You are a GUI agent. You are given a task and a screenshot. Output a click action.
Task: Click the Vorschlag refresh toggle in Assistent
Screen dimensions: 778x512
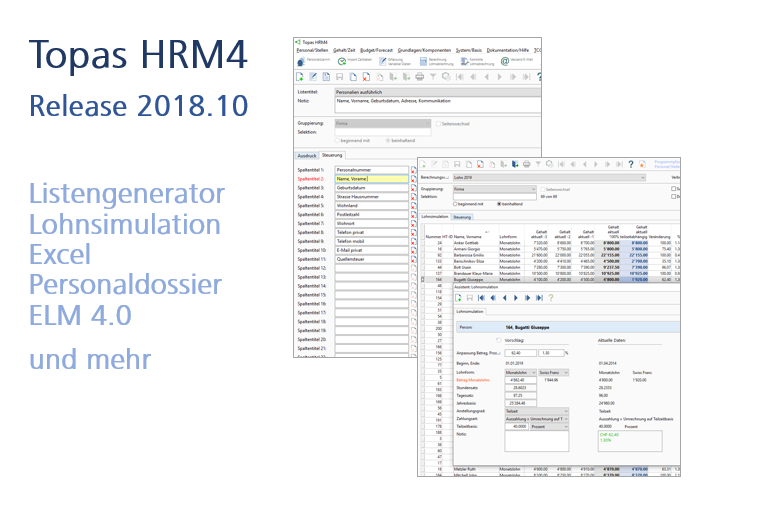pyautogui.click(x=499, y=340)
